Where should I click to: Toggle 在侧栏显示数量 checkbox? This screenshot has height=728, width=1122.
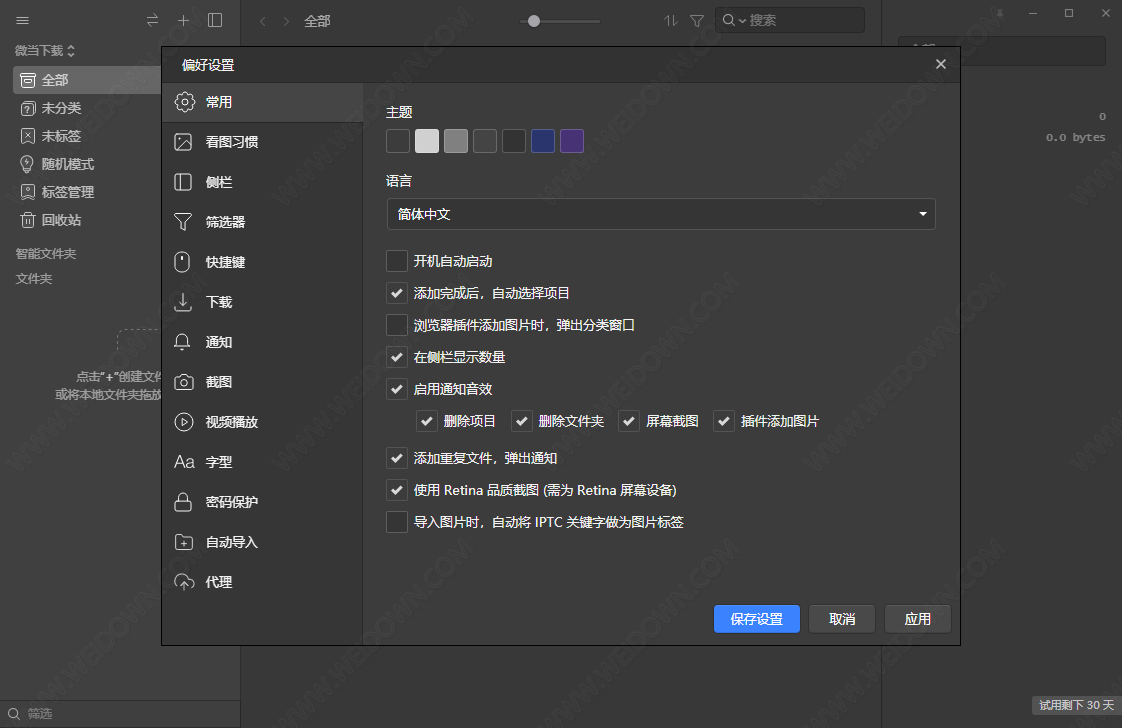[x=396, y=357]
